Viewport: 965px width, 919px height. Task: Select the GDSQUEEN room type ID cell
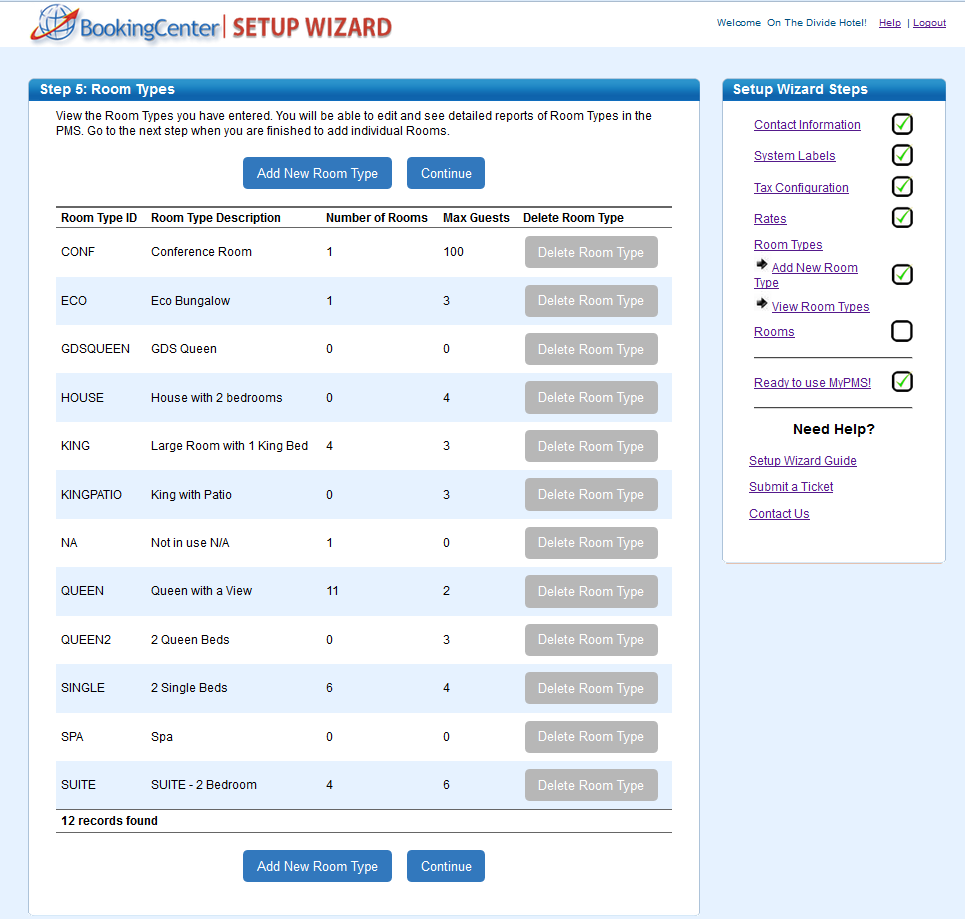(x=95, y=349)
